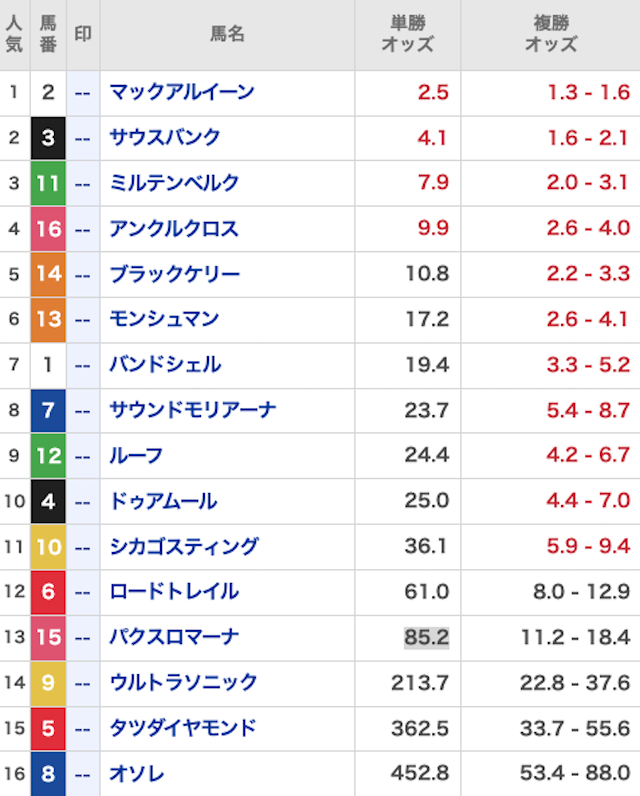Click green number 11 badge

coord(48,183)
